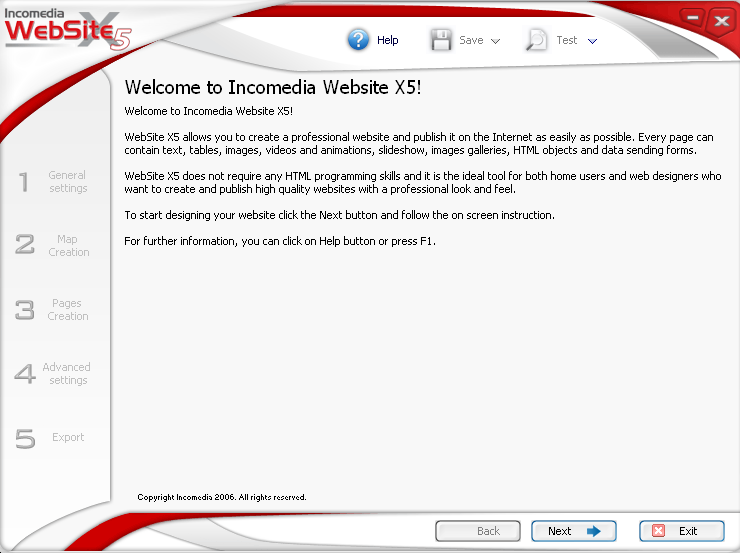This screenshot has width=740, height=553.
Task: Click the number 2 step icon
Action: [25, 244]
